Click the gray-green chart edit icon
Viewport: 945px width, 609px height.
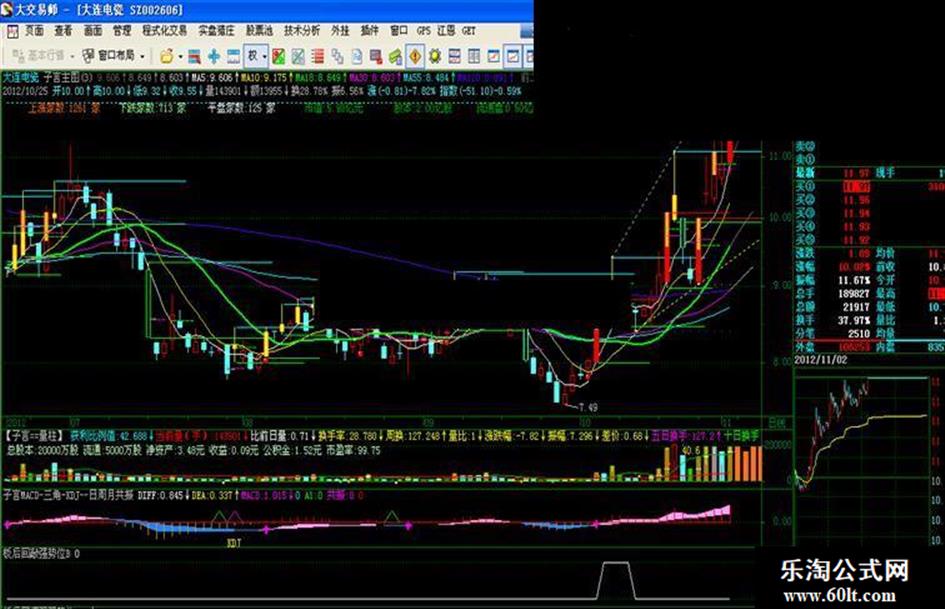pyautogui.click(x=298, y=57)
